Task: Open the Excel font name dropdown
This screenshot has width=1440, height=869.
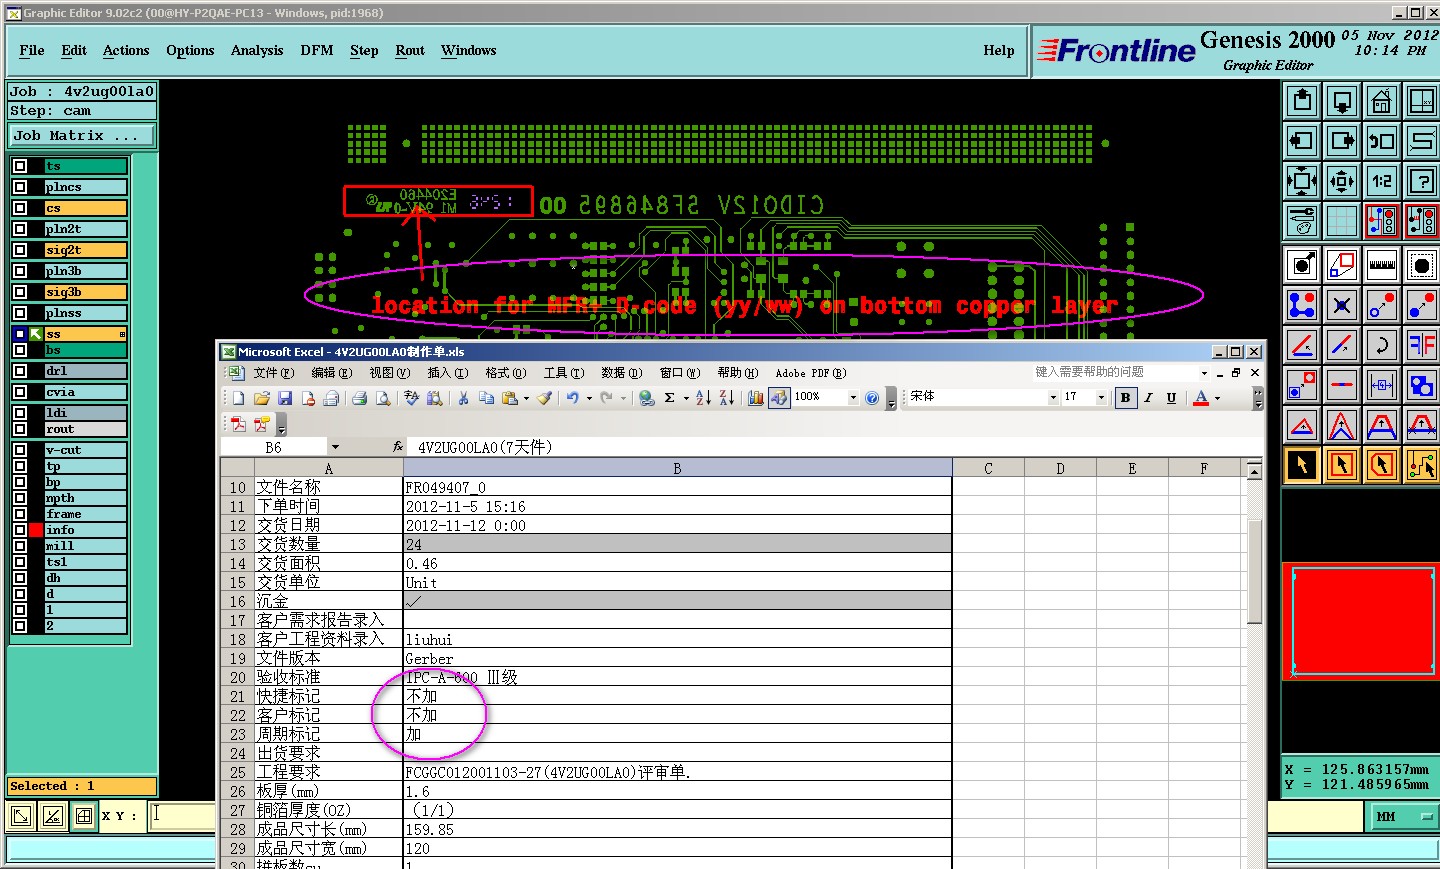Action: (1053, 398)
